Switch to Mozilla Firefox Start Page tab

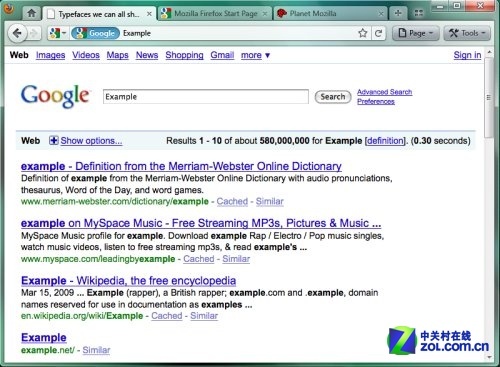(215, 14)
